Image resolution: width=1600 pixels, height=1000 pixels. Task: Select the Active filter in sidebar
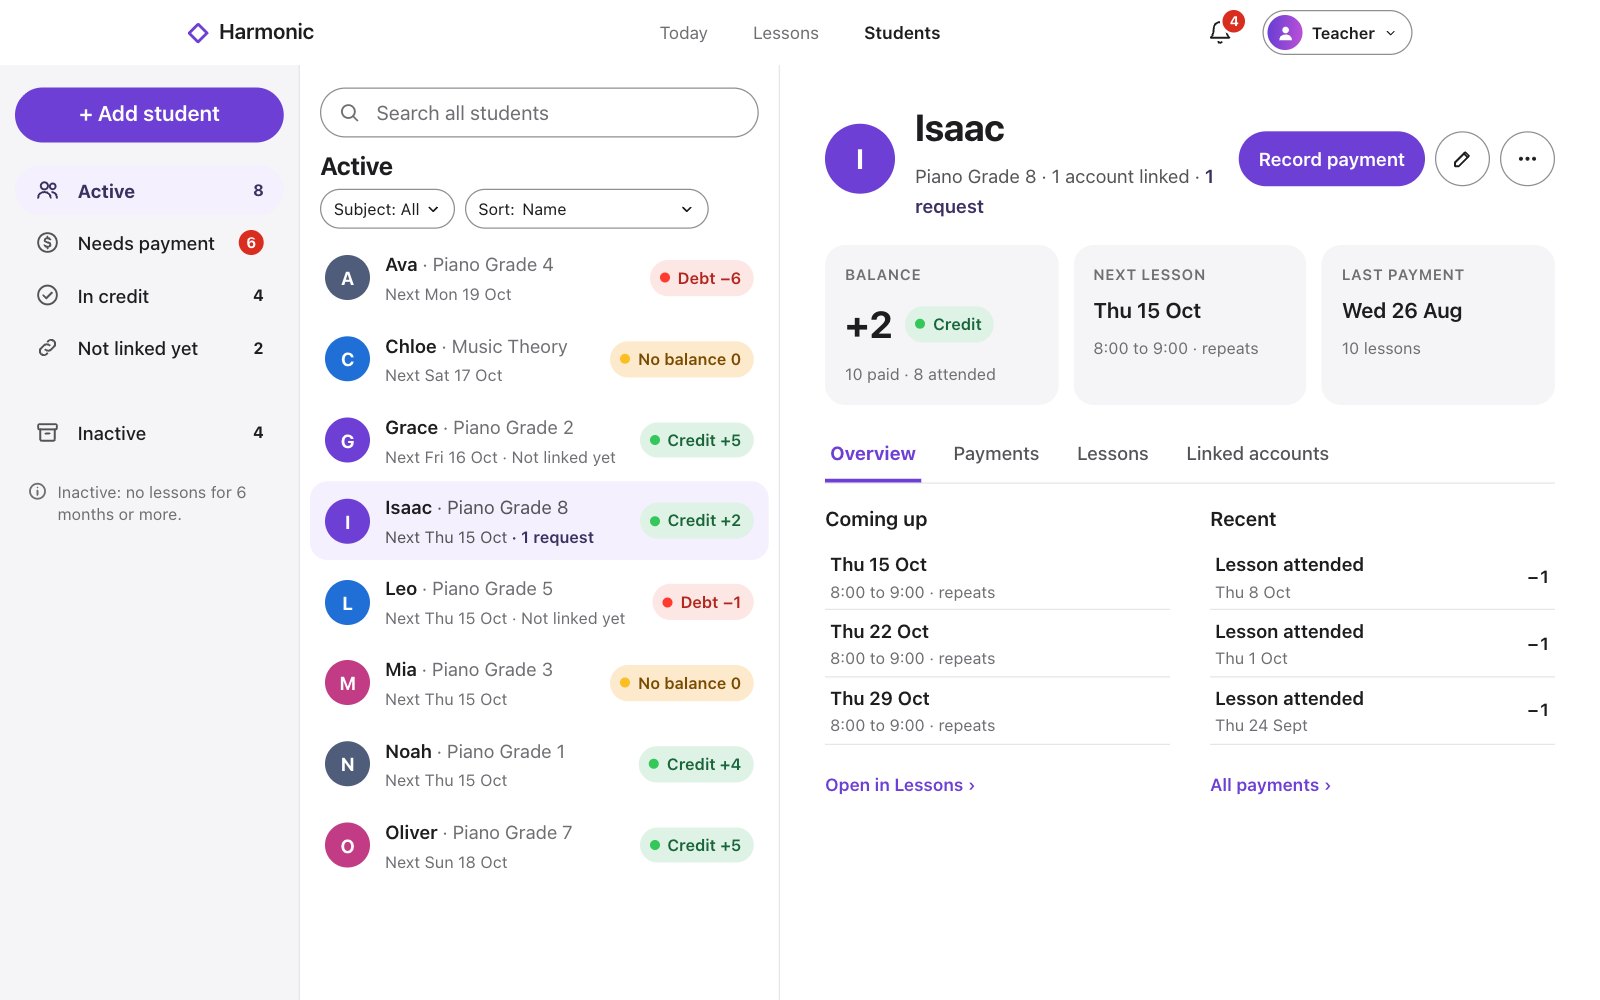point(149,191)
